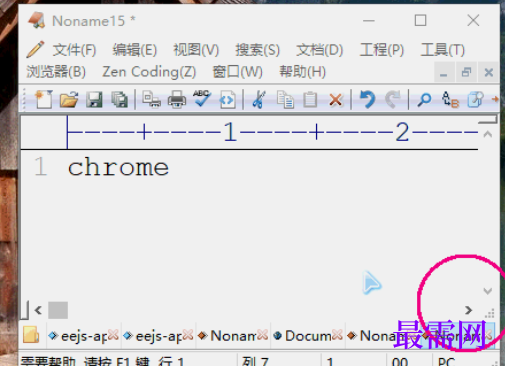Viewport: 505px width, 366px height.
Task: Run the ABC spell check tool
Action: [x=202, y=99]
